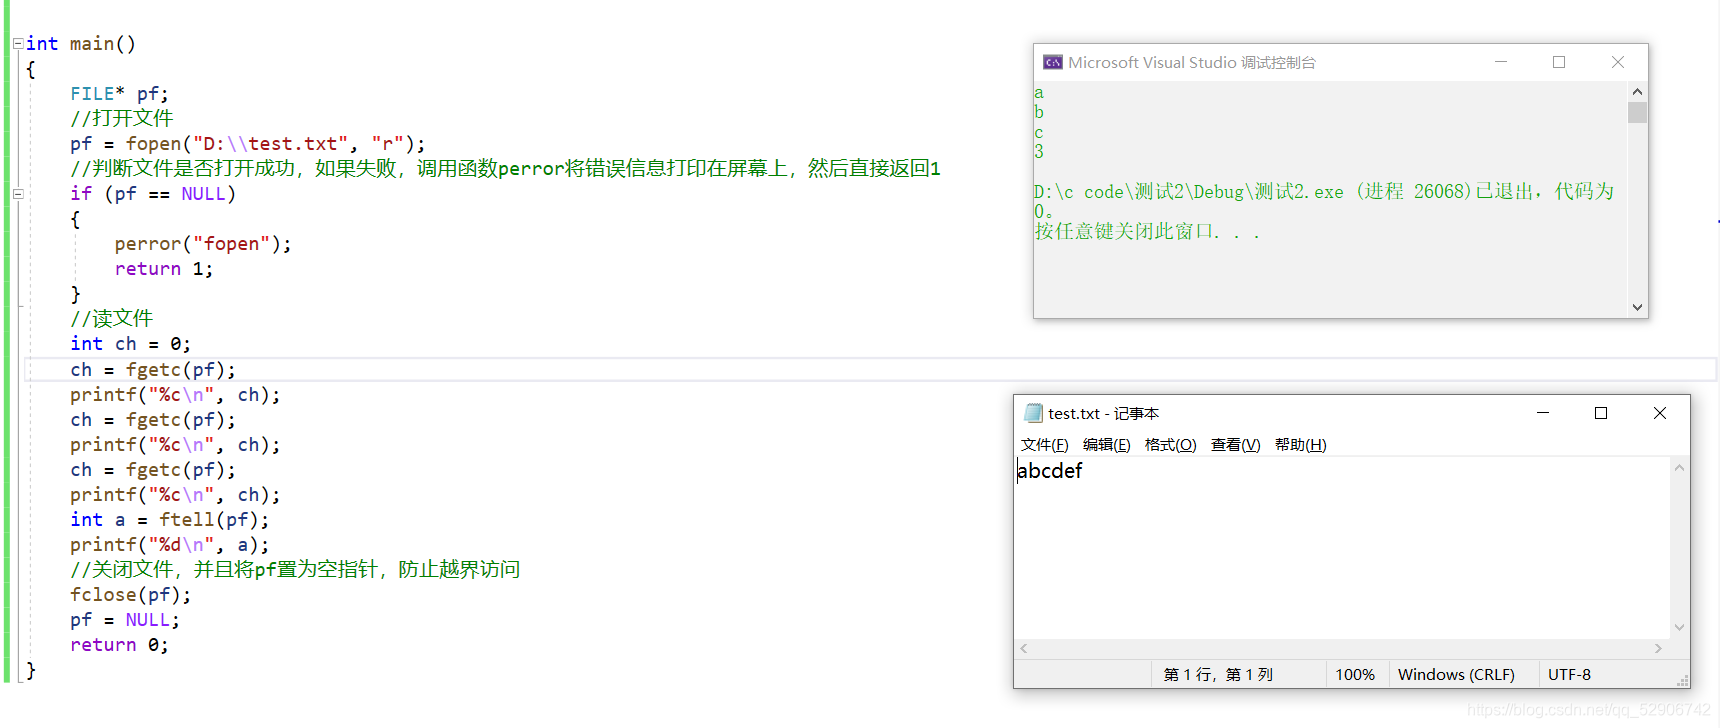Click the Microsoft Visual Studio 调试控制台 title
The image size is (1720, 728).
[1192, 62]
